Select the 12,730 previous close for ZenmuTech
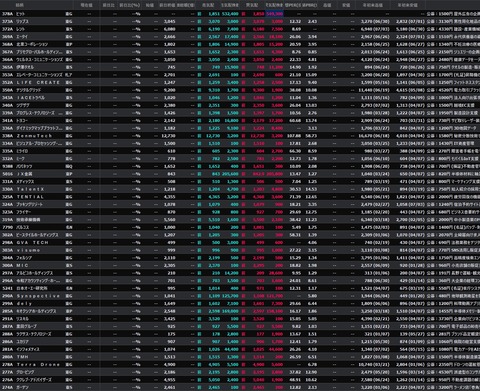This screenshot has height=391, width=480. tap(169, 136)
